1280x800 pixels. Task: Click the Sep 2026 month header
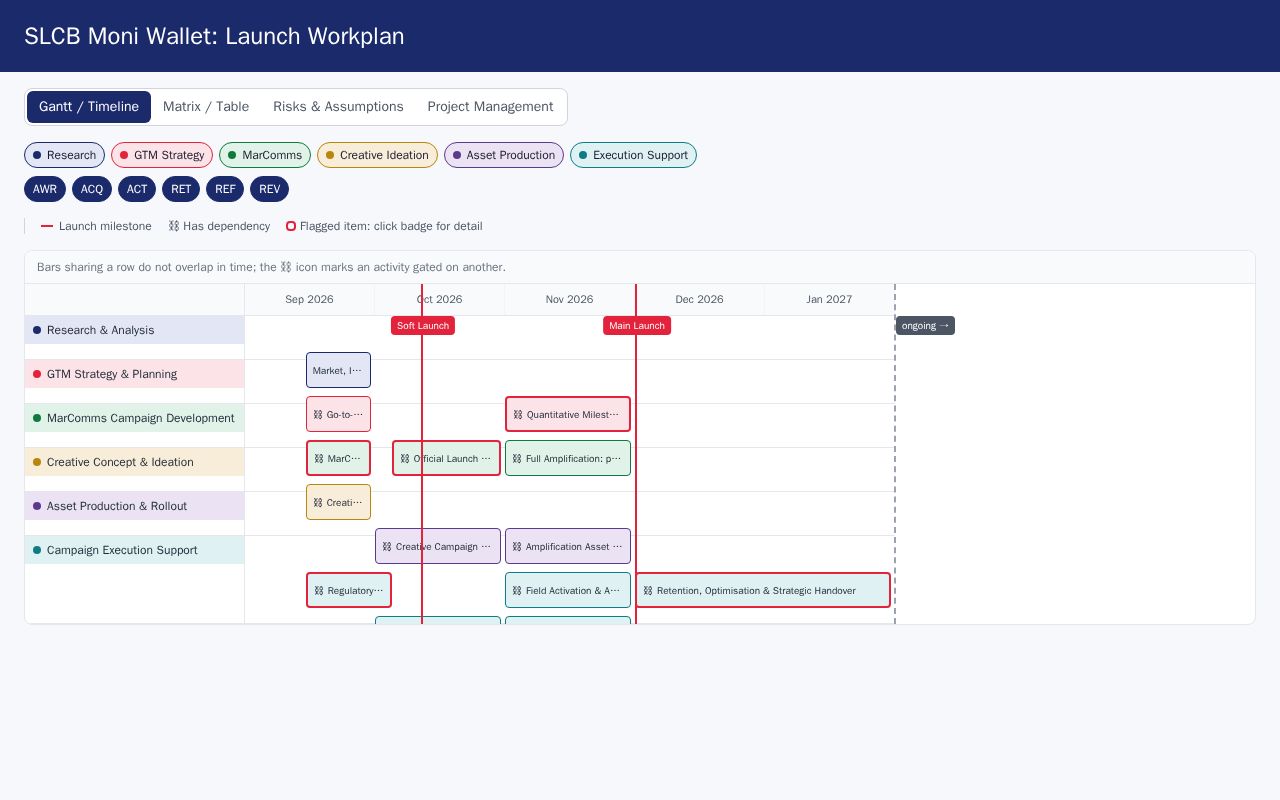point(309,300)
